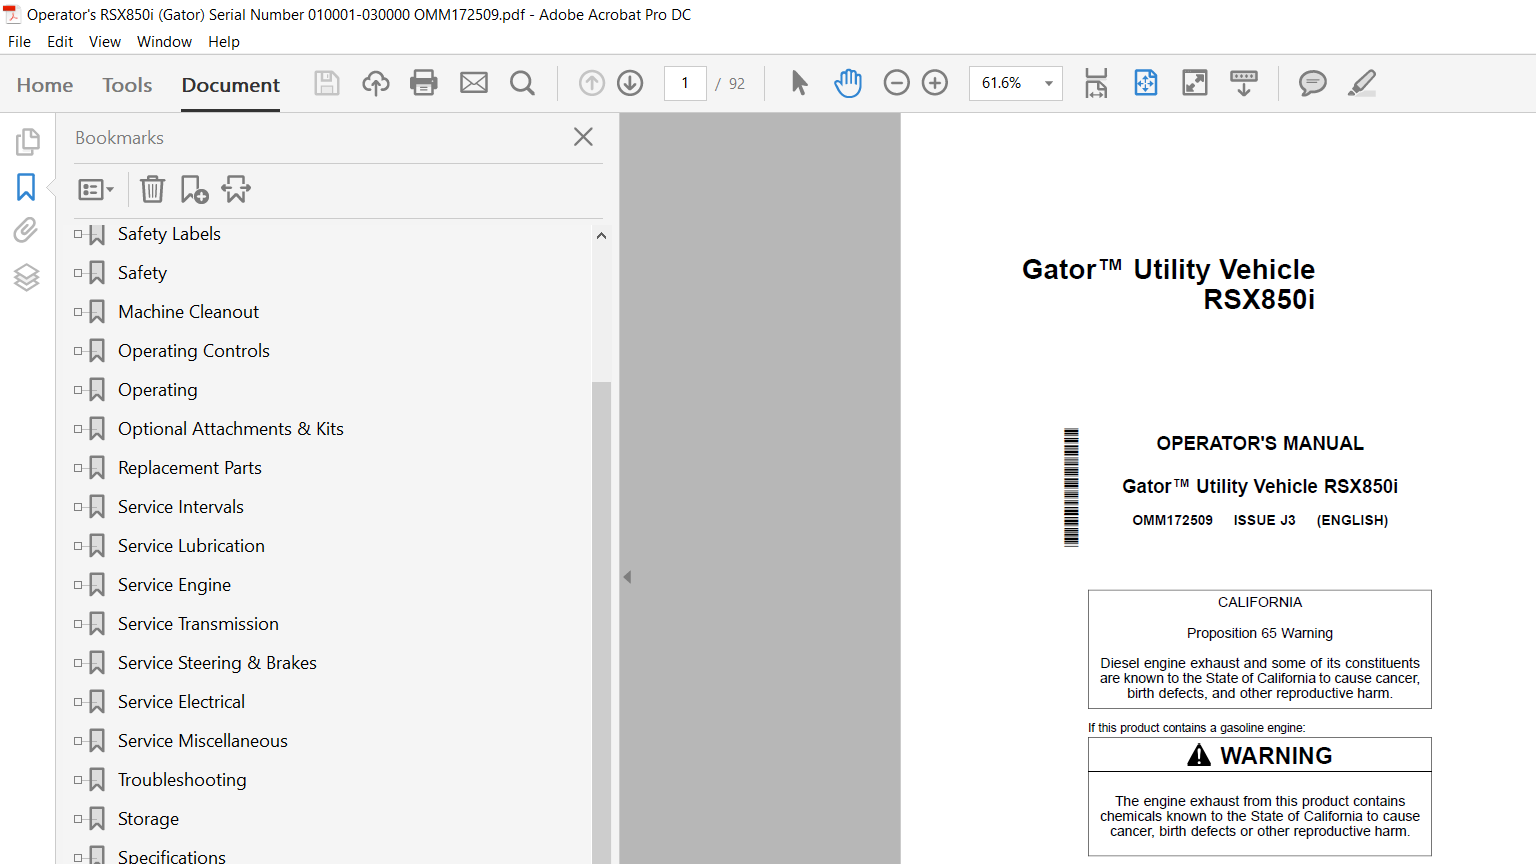The image size is (1536, 864).
Task: Jump to Service Miscellaneous bookmark
Action: click(203, 741)
